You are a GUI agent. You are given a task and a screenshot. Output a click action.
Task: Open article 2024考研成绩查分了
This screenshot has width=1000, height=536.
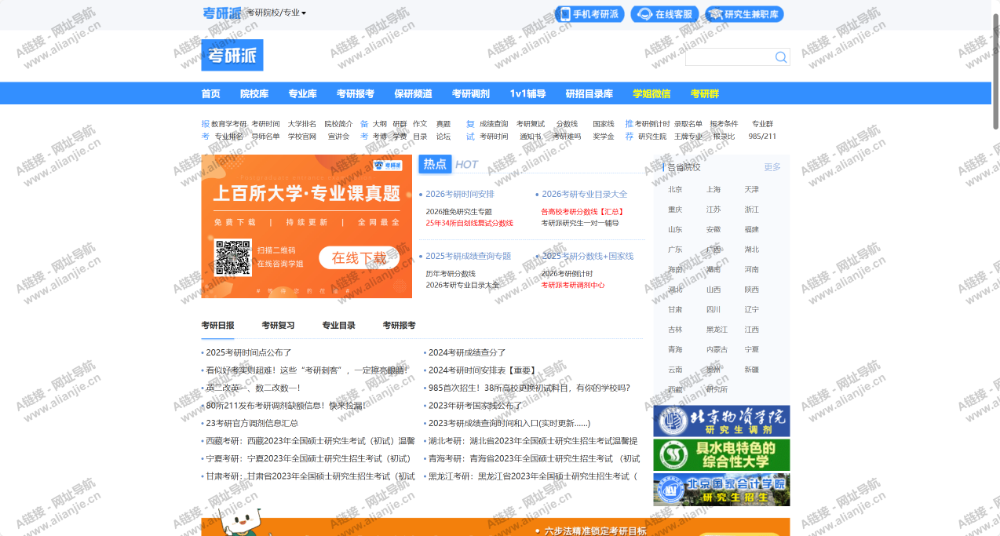tap(467, 352)
